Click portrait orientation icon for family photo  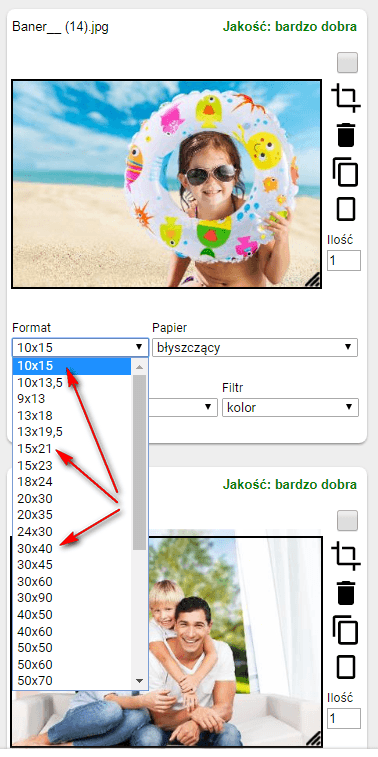[x=346, y=668]
